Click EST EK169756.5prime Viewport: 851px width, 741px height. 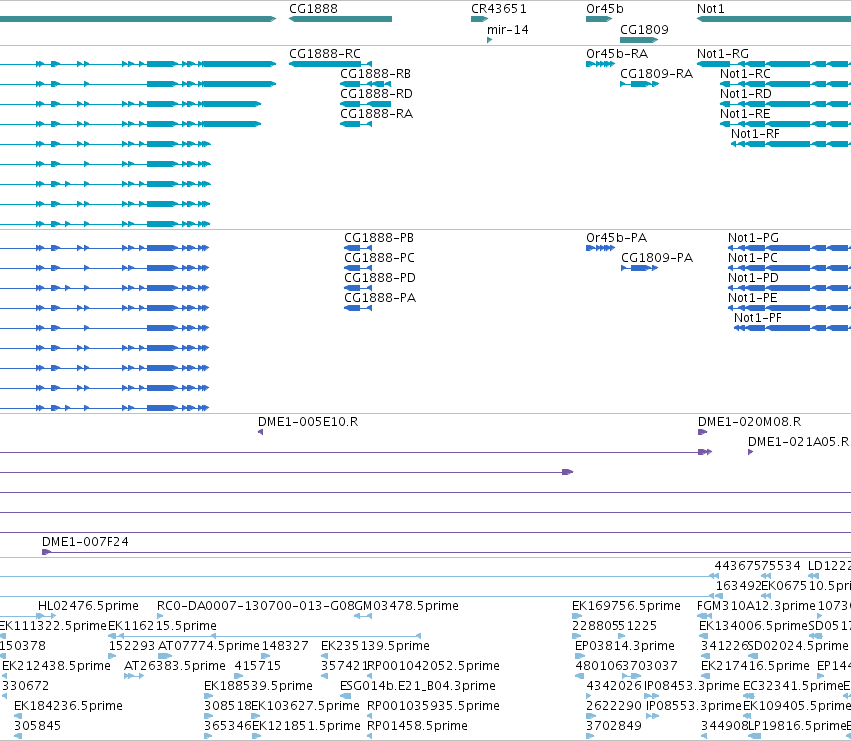(x=576, y=616)
